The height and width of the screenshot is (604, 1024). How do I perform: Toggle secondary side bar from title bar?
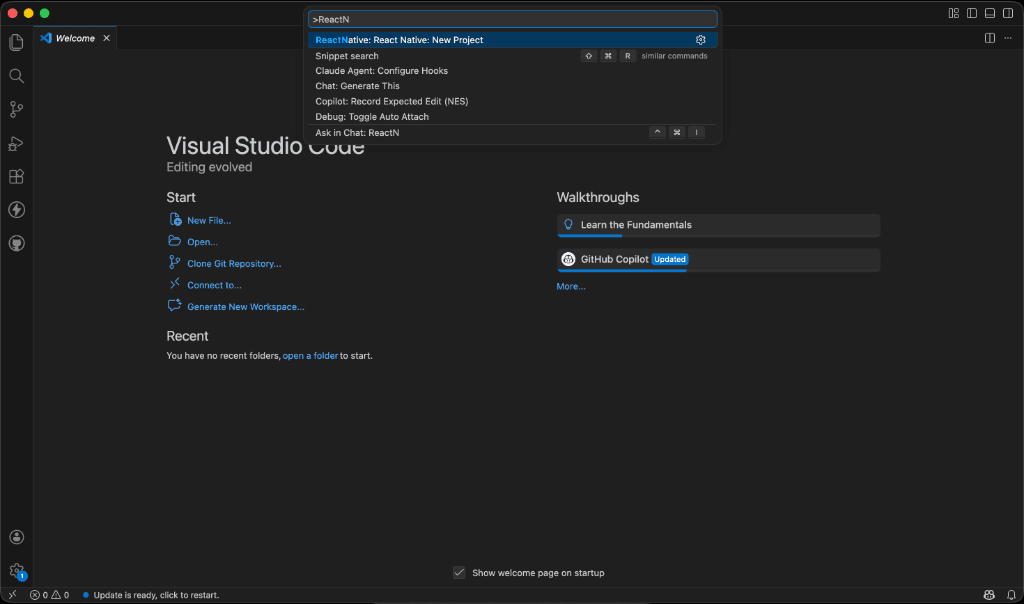point(1008,13)
